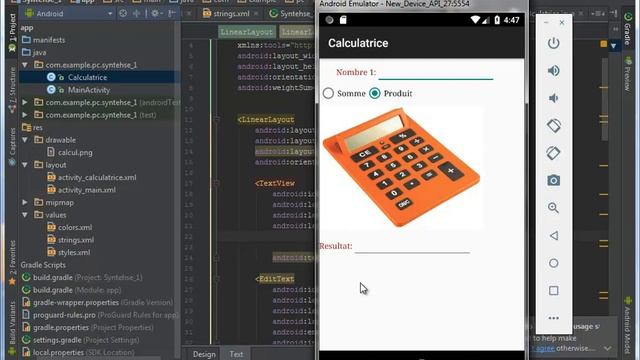
Task: Click first LinearLayout breadcrumb in editor
Action: point(247,32)
